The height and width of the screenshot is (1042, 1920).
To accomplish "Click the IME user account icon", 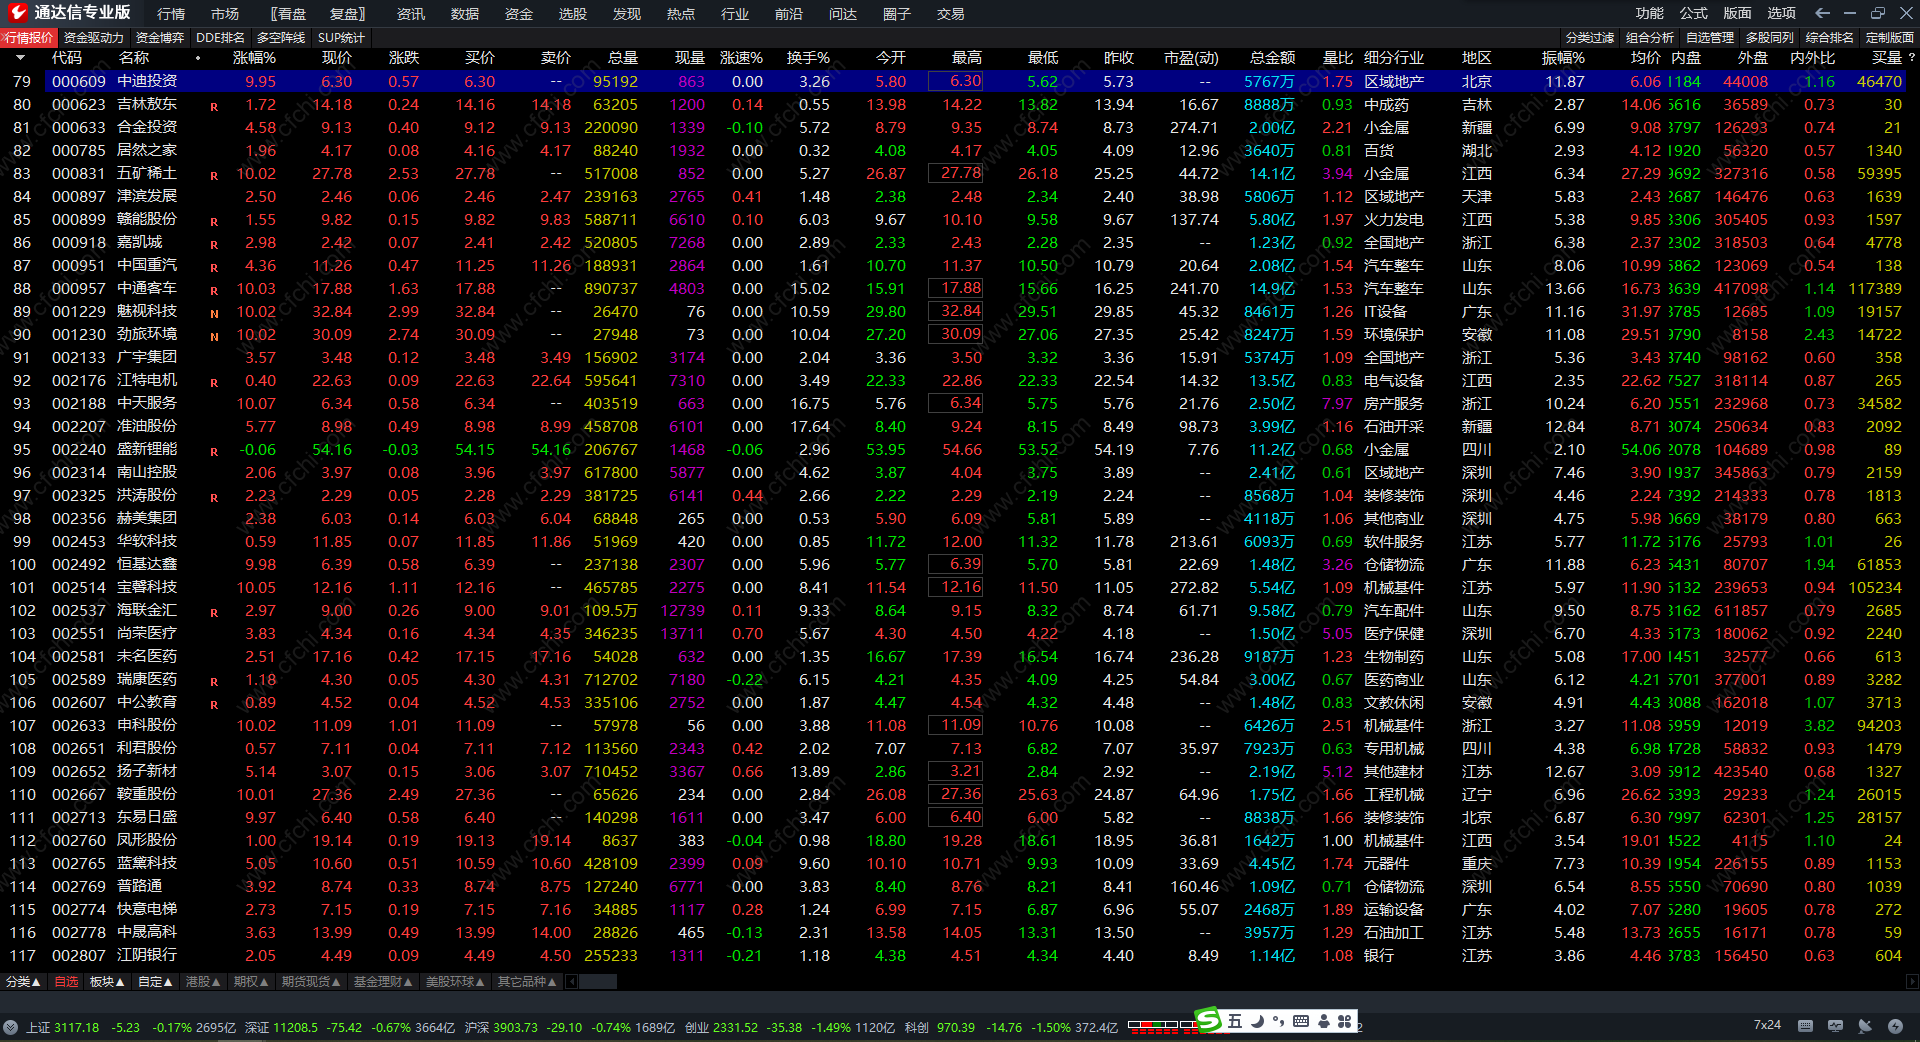I will [x=1324, y=1021].
